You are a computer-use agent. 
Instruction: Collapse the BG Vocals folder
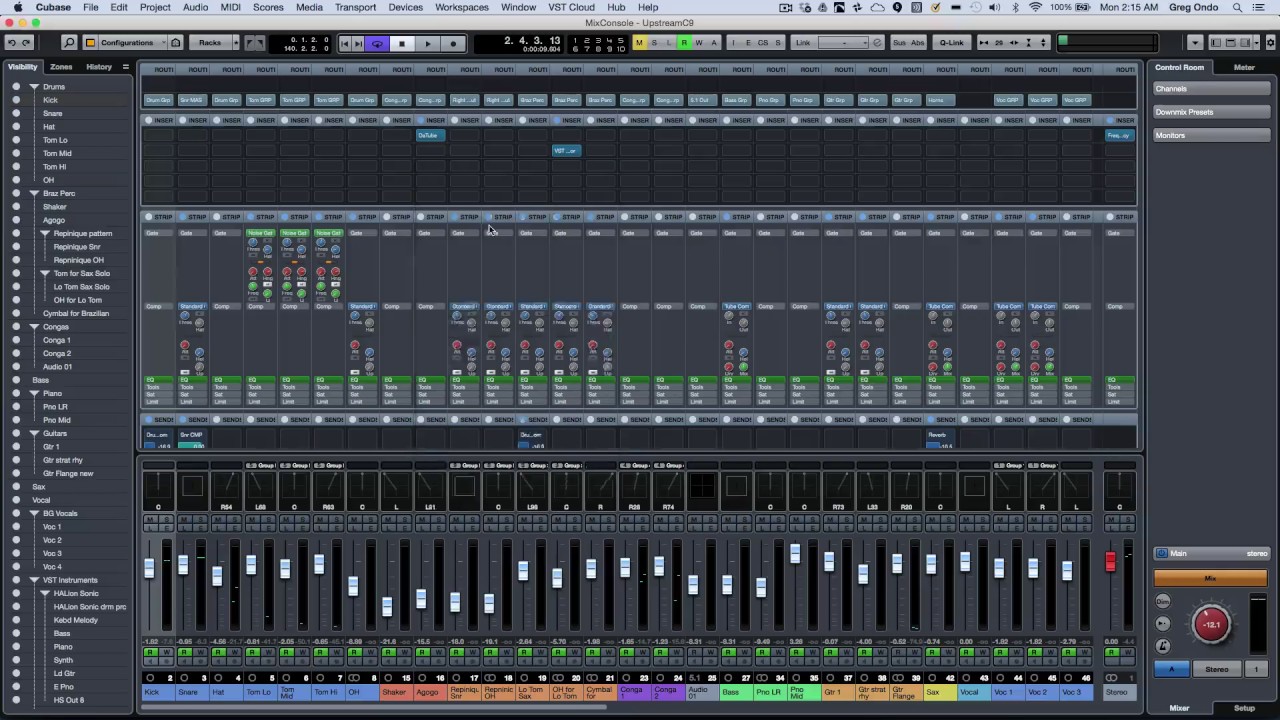pos(34,513)
